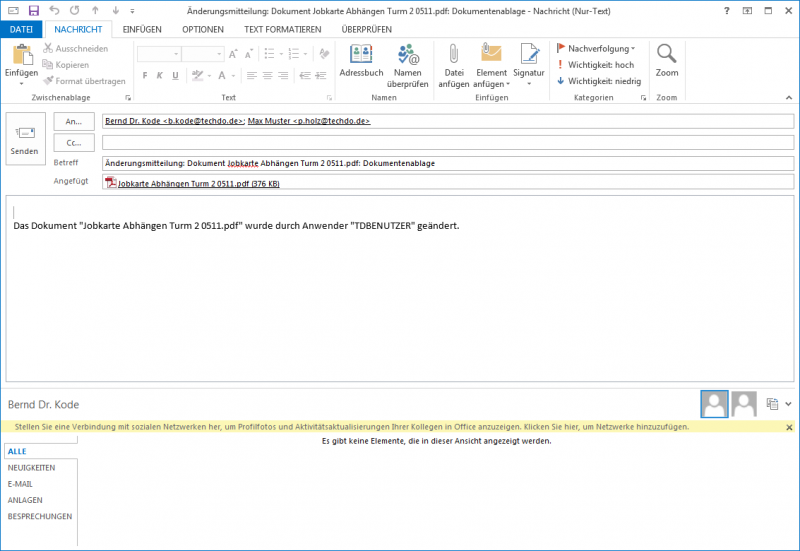
Task: Open the Kategorien dialog launcher
Action: tap(643, 97)
